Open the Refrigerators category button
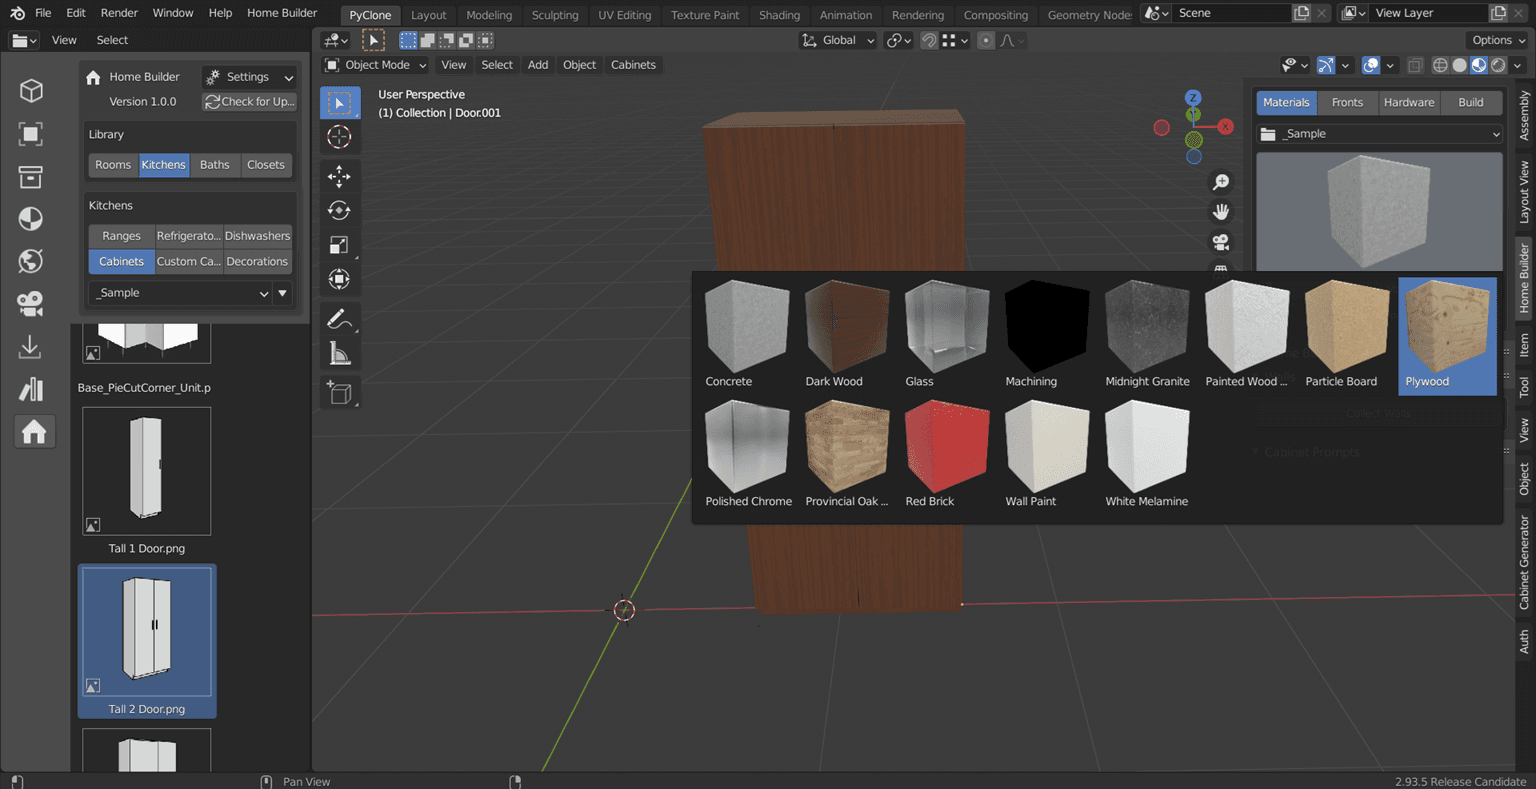The image size is (1536, 789). click(x=188, y=236)
